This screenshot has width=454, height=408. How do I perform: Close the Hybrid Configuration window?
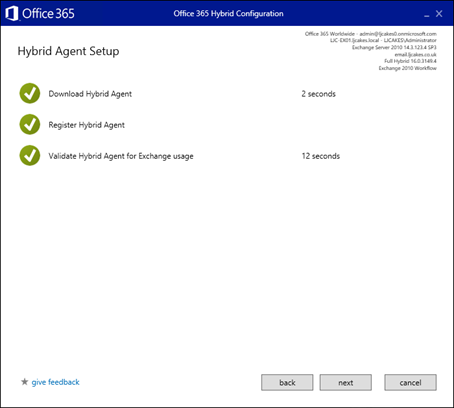tap(439, 14)
